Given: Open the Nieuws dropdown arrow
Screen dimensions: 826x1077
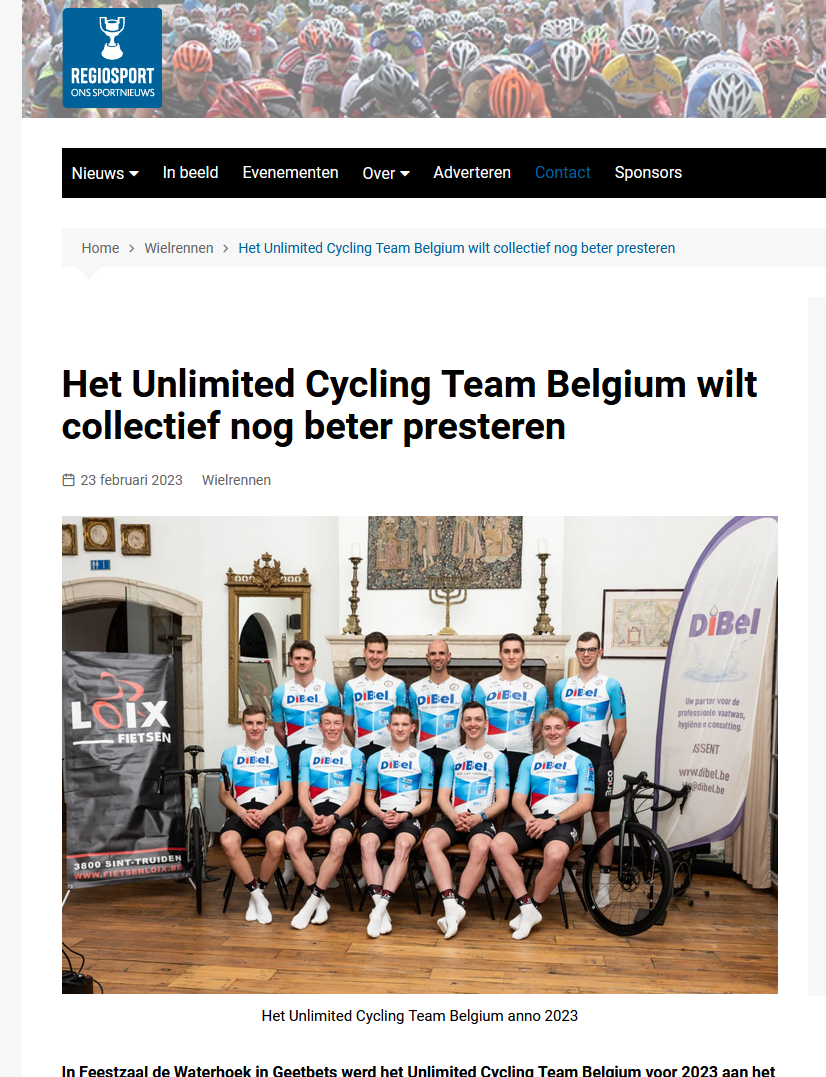Looking at the screenshot, I should [134, 174].
